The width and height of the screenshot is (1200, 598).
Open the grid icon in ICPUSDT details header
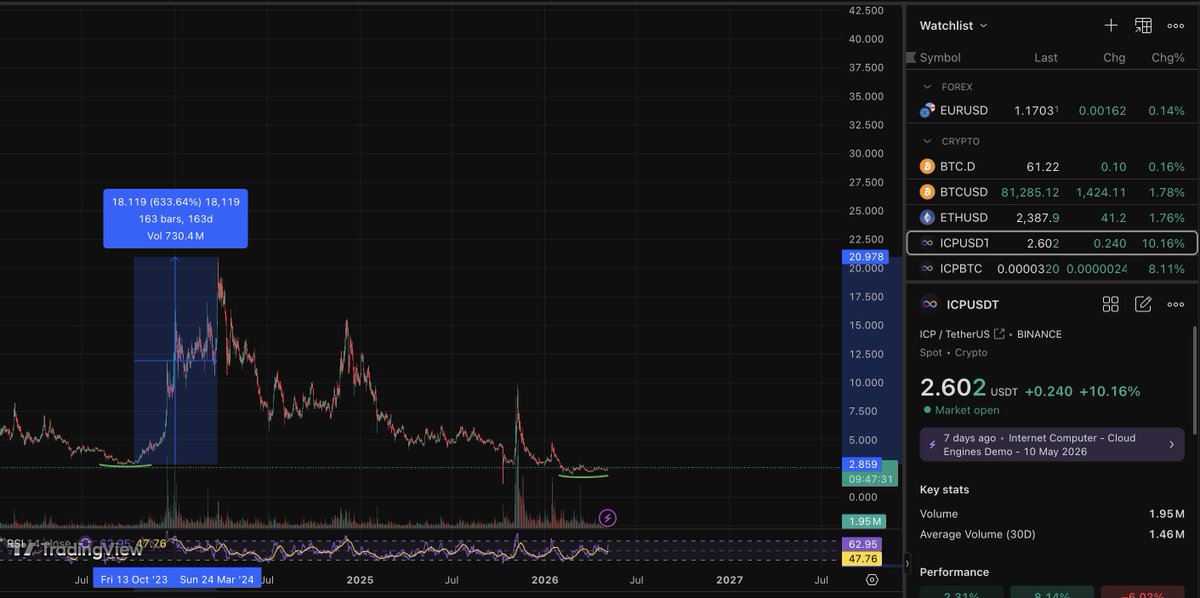(1110, 304)
